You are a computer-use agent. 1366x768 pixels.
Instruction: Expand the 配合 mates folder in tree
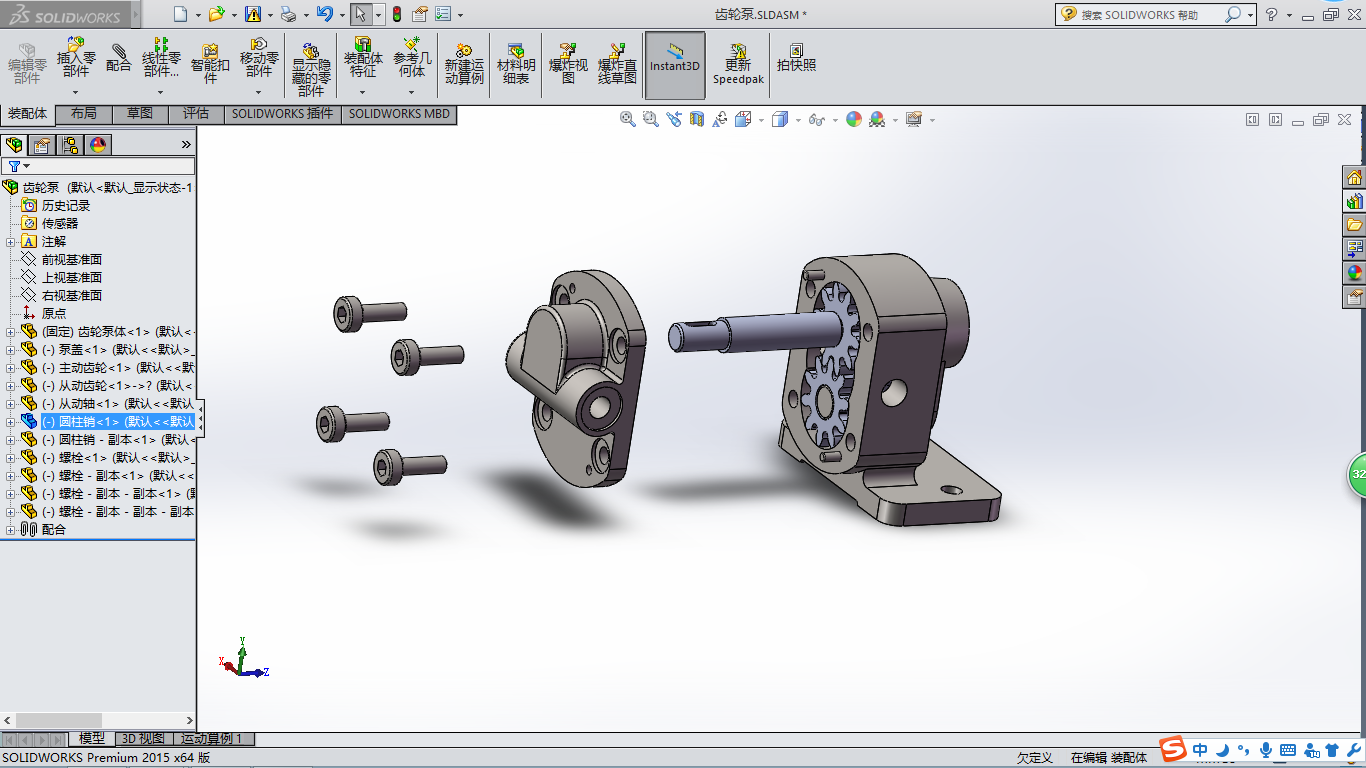click(x=10, y=530)
